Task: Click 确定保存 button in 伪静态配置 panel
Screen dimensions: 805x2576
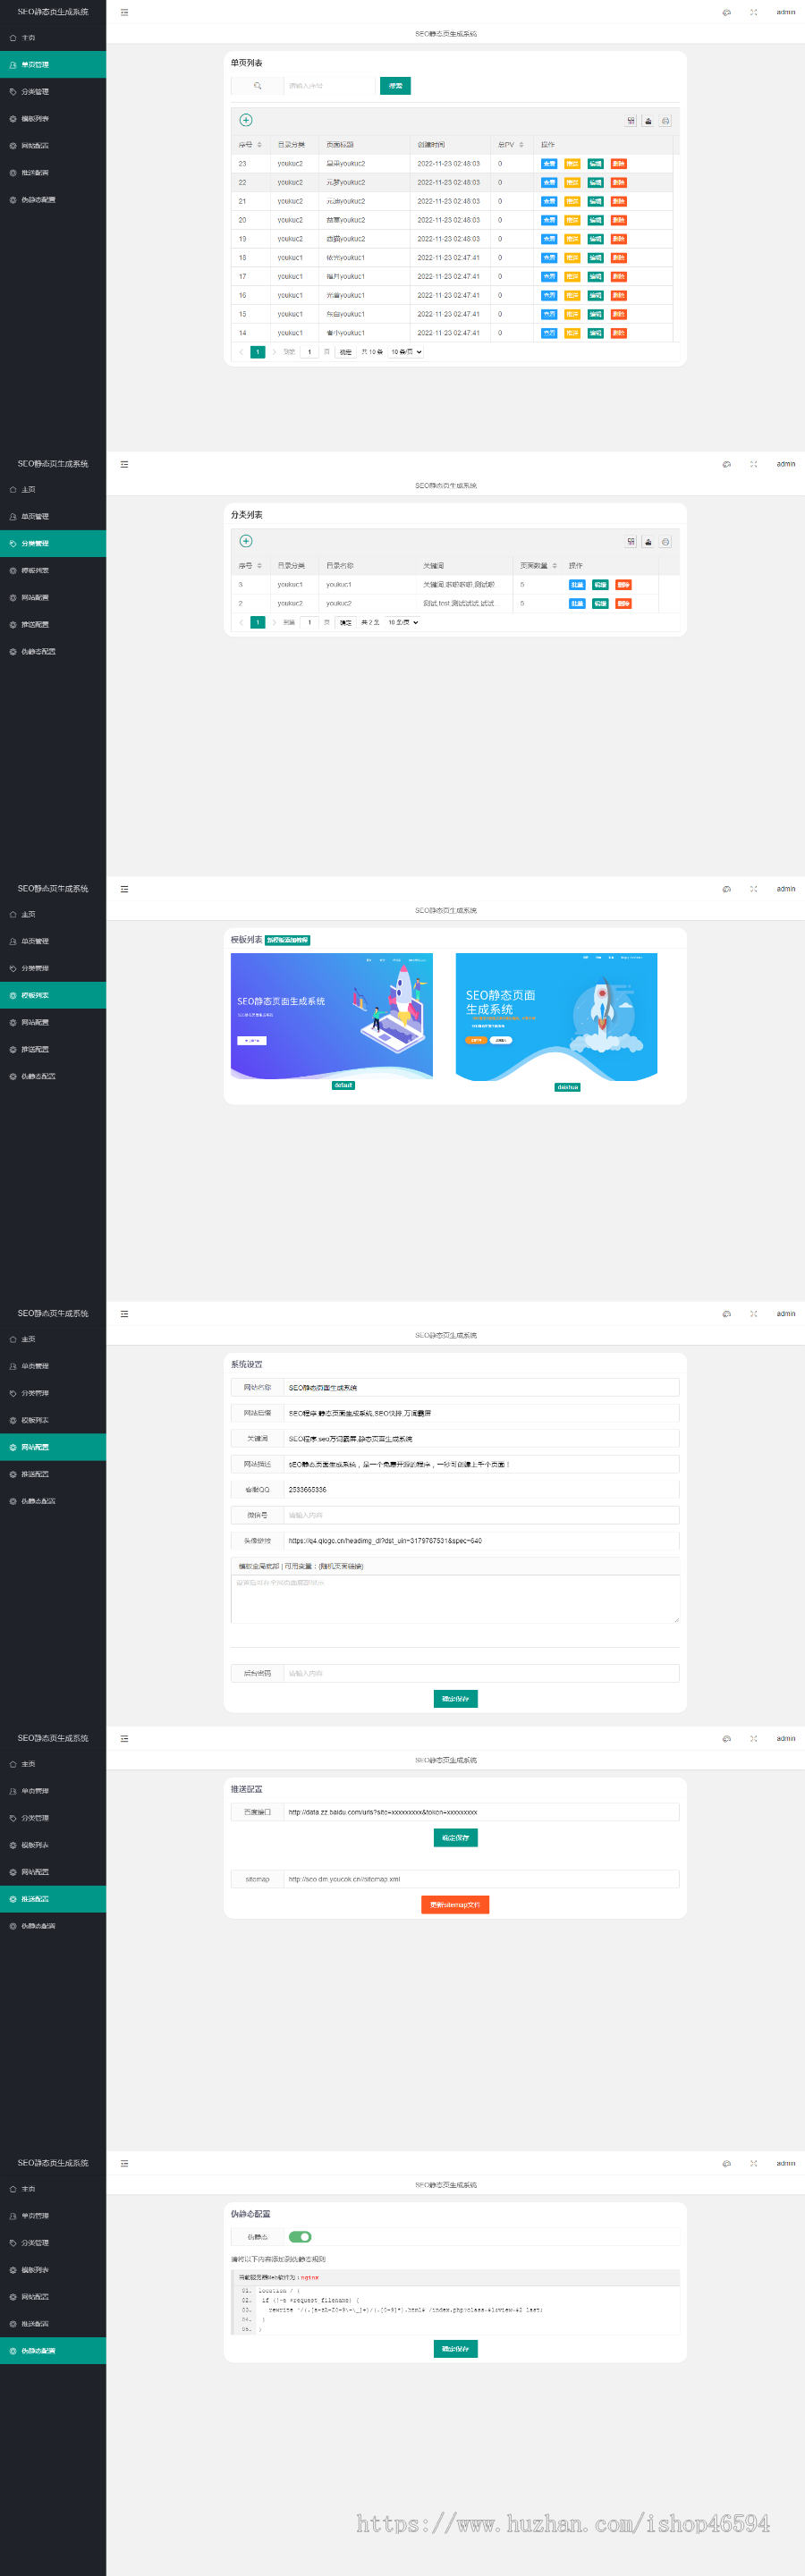Action: [455, 2349]
